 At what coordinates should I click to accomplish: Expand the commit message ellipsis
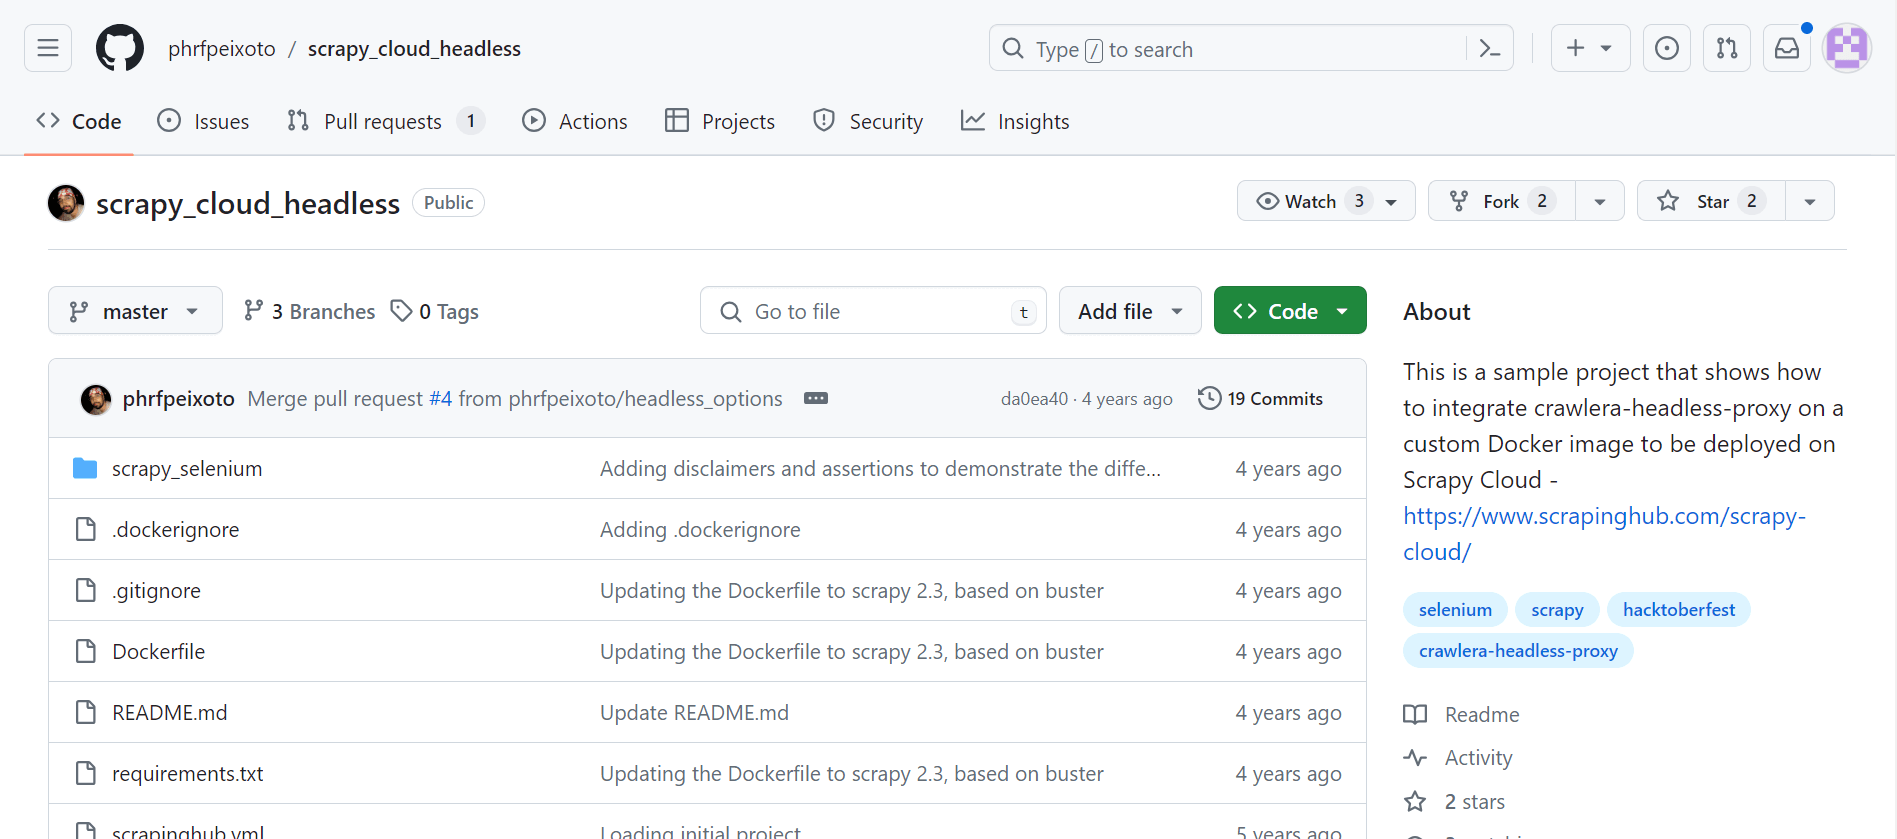point(815,398)
